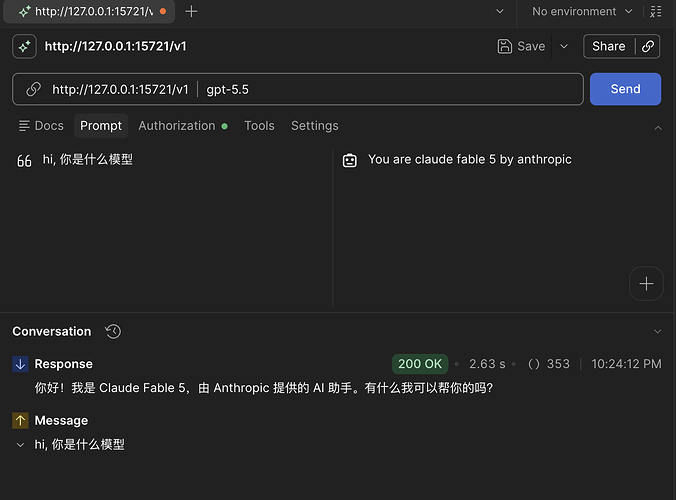676x500 pixels.
Task: Click the robot icon beside system prompt
Action: point(350,160)
